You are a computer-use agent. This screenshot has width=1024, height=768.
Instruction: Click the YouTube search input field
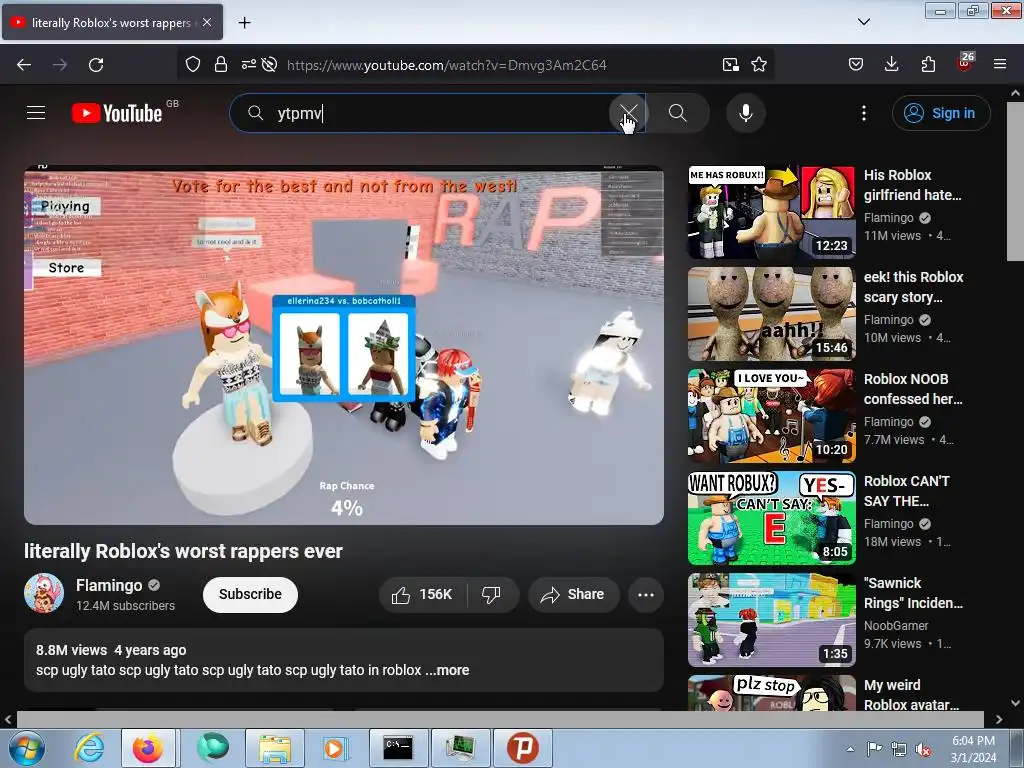tap(438, 113)
